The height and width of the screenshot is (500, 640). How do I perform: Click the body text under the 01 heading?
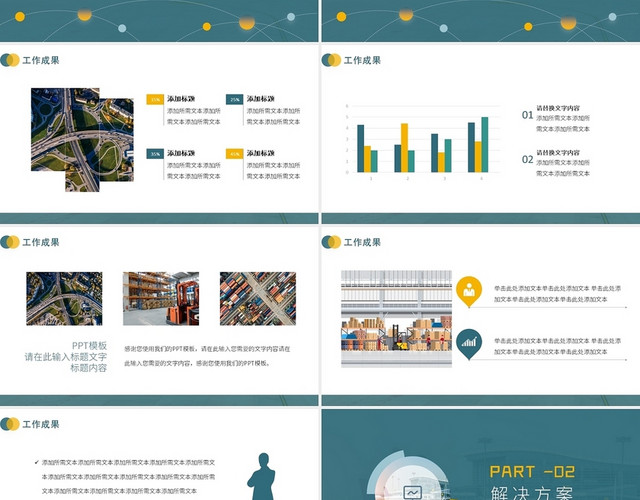(563, 124)
